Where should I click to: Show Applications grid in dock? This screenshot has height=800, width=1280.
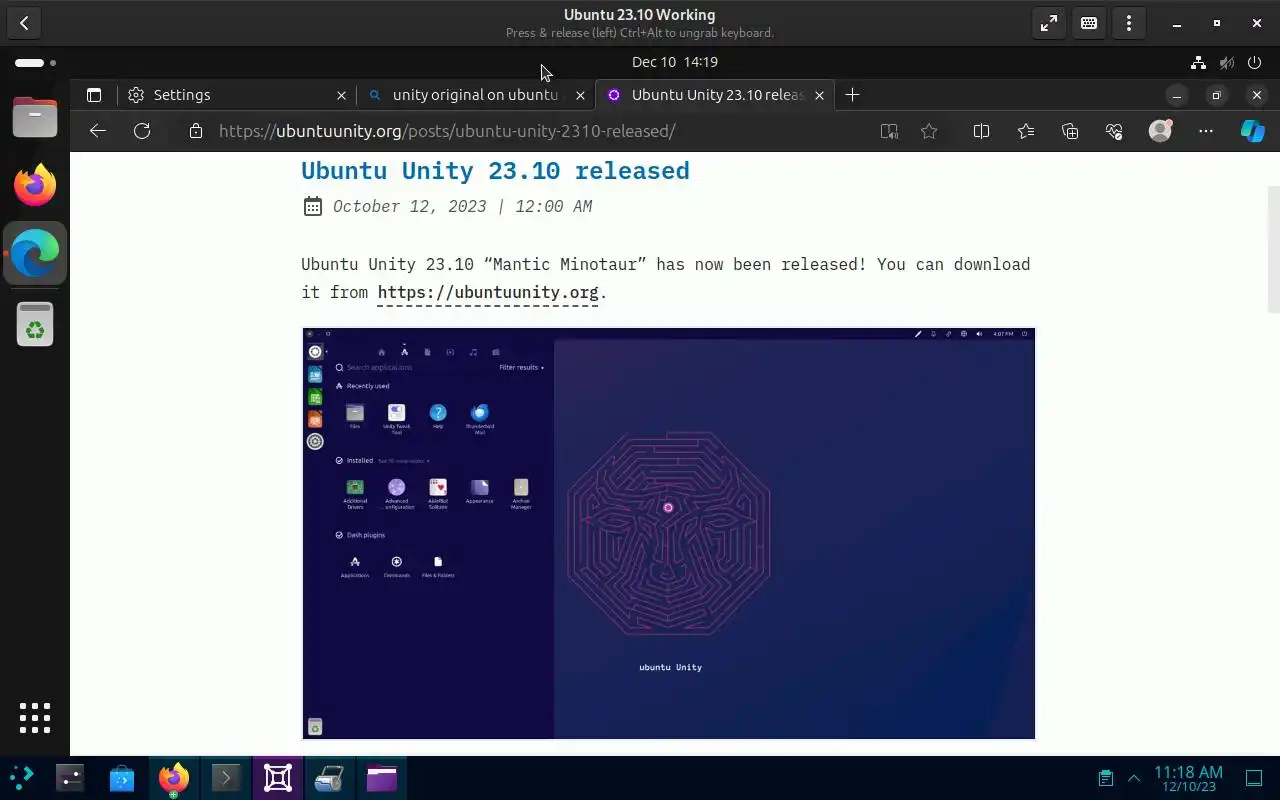pos(35,718)
